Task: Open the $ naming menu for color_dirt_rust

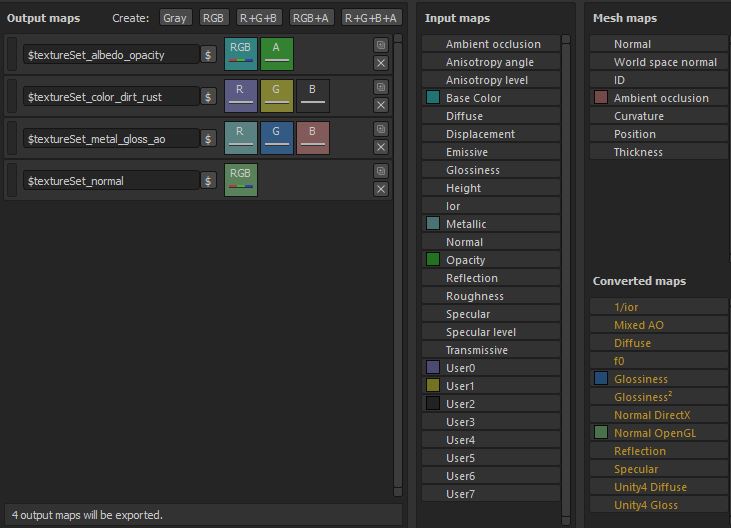Action: (x=208, y=97)
